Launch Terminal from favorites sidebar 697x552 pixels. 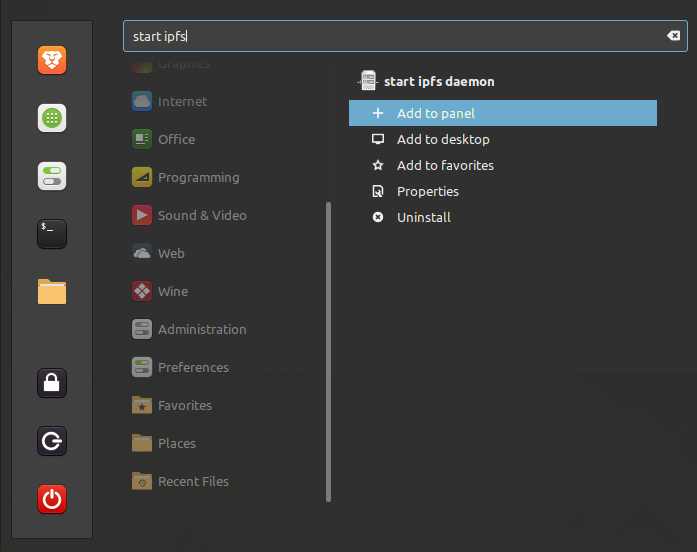[52, 234]
